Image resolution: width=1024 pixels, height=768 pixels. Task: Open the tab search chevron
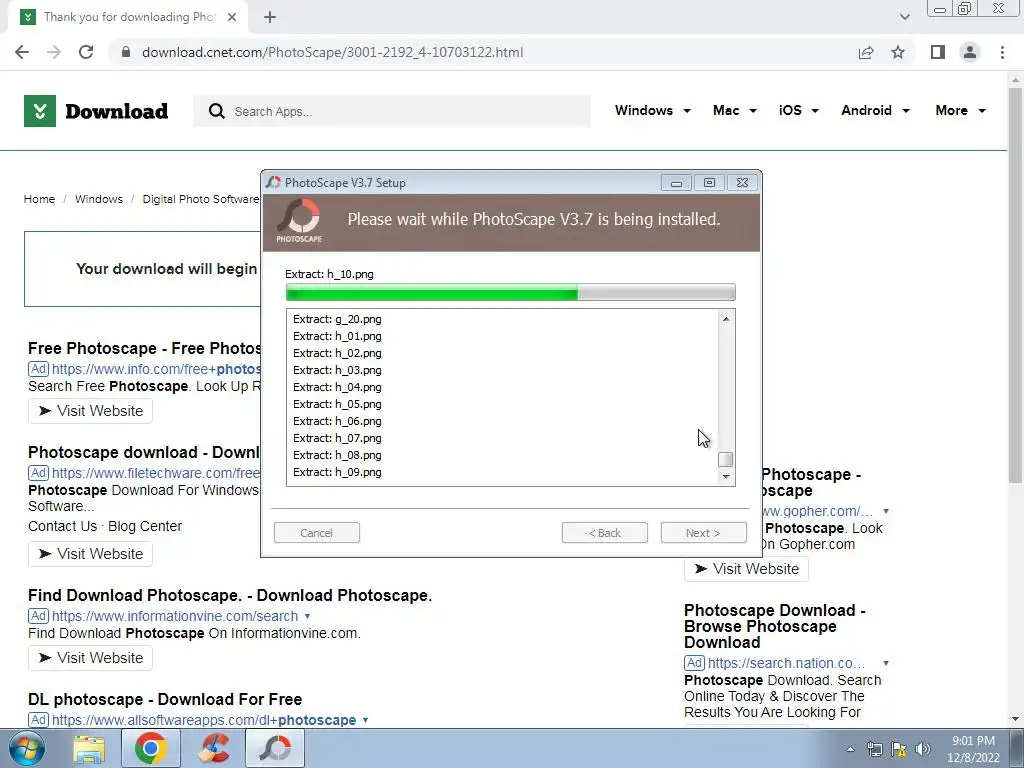coord(904,17)
